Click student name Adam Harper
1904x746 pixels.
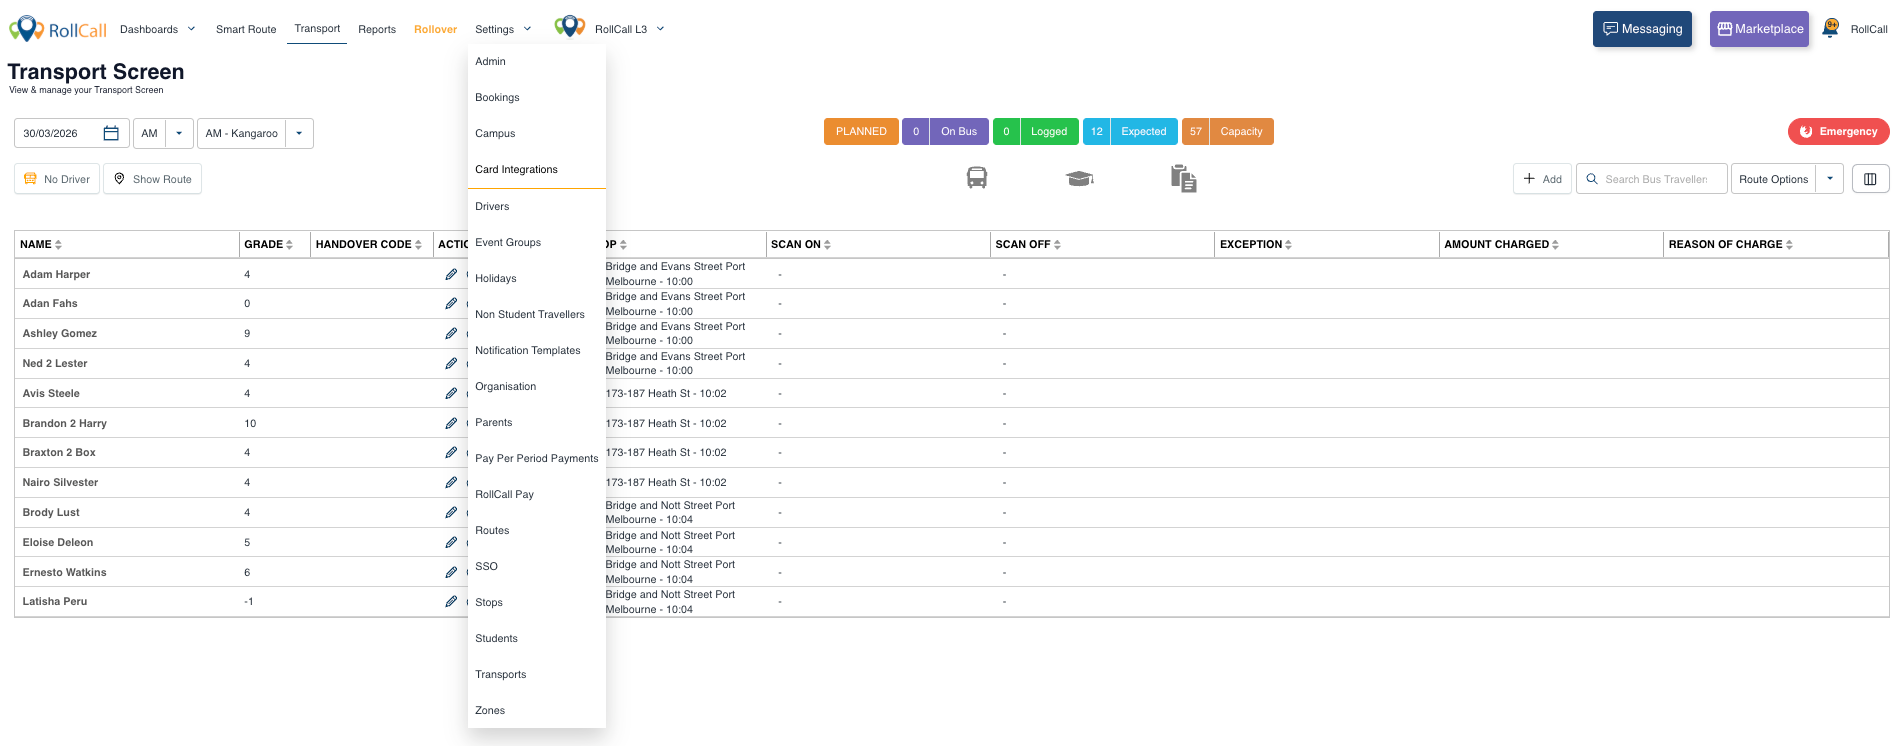(56, 274)
